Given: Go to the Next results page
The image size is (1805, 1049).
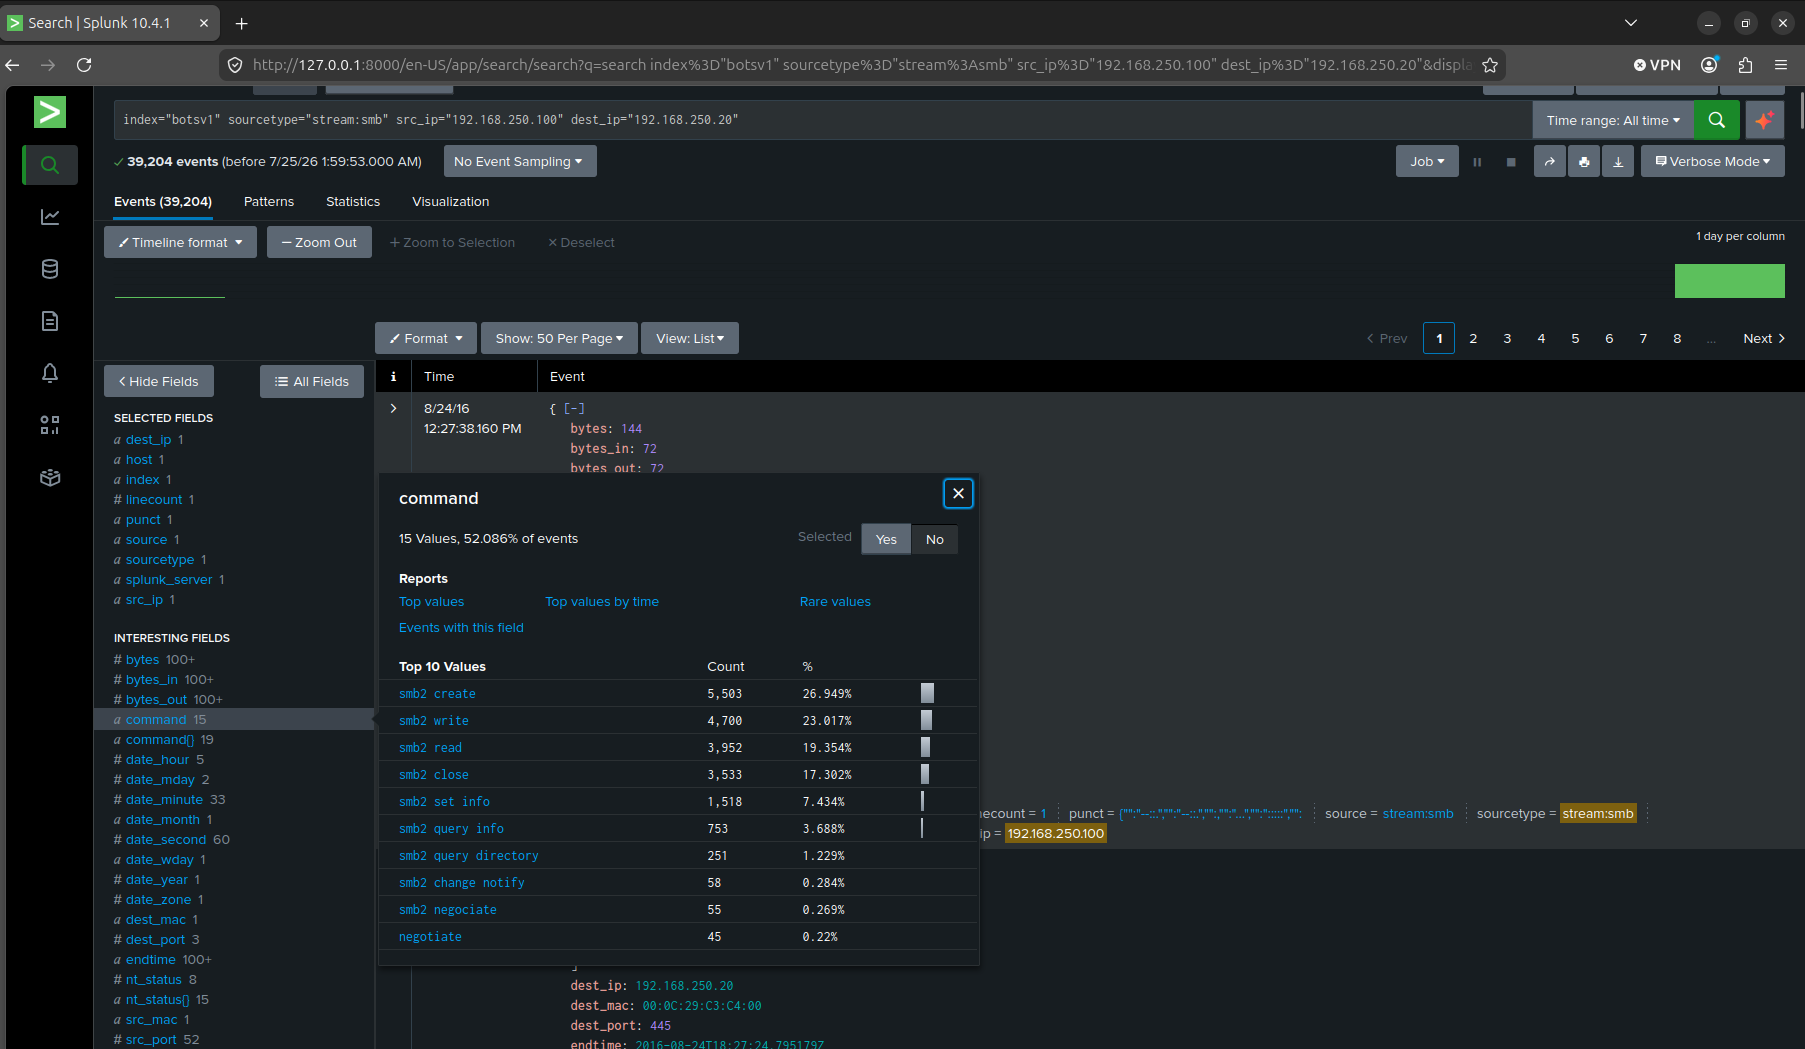Looking at the screenshot, I should click(x=1764, y=339).
